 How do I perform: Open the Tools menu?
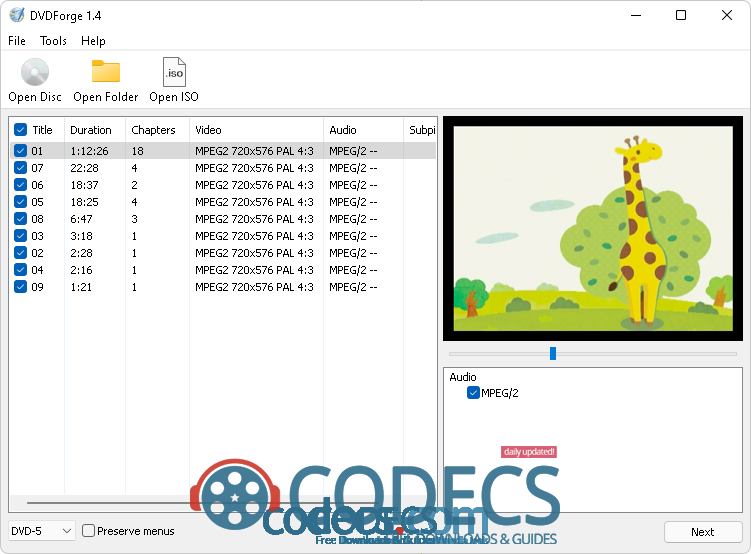(x=53, y=41)
